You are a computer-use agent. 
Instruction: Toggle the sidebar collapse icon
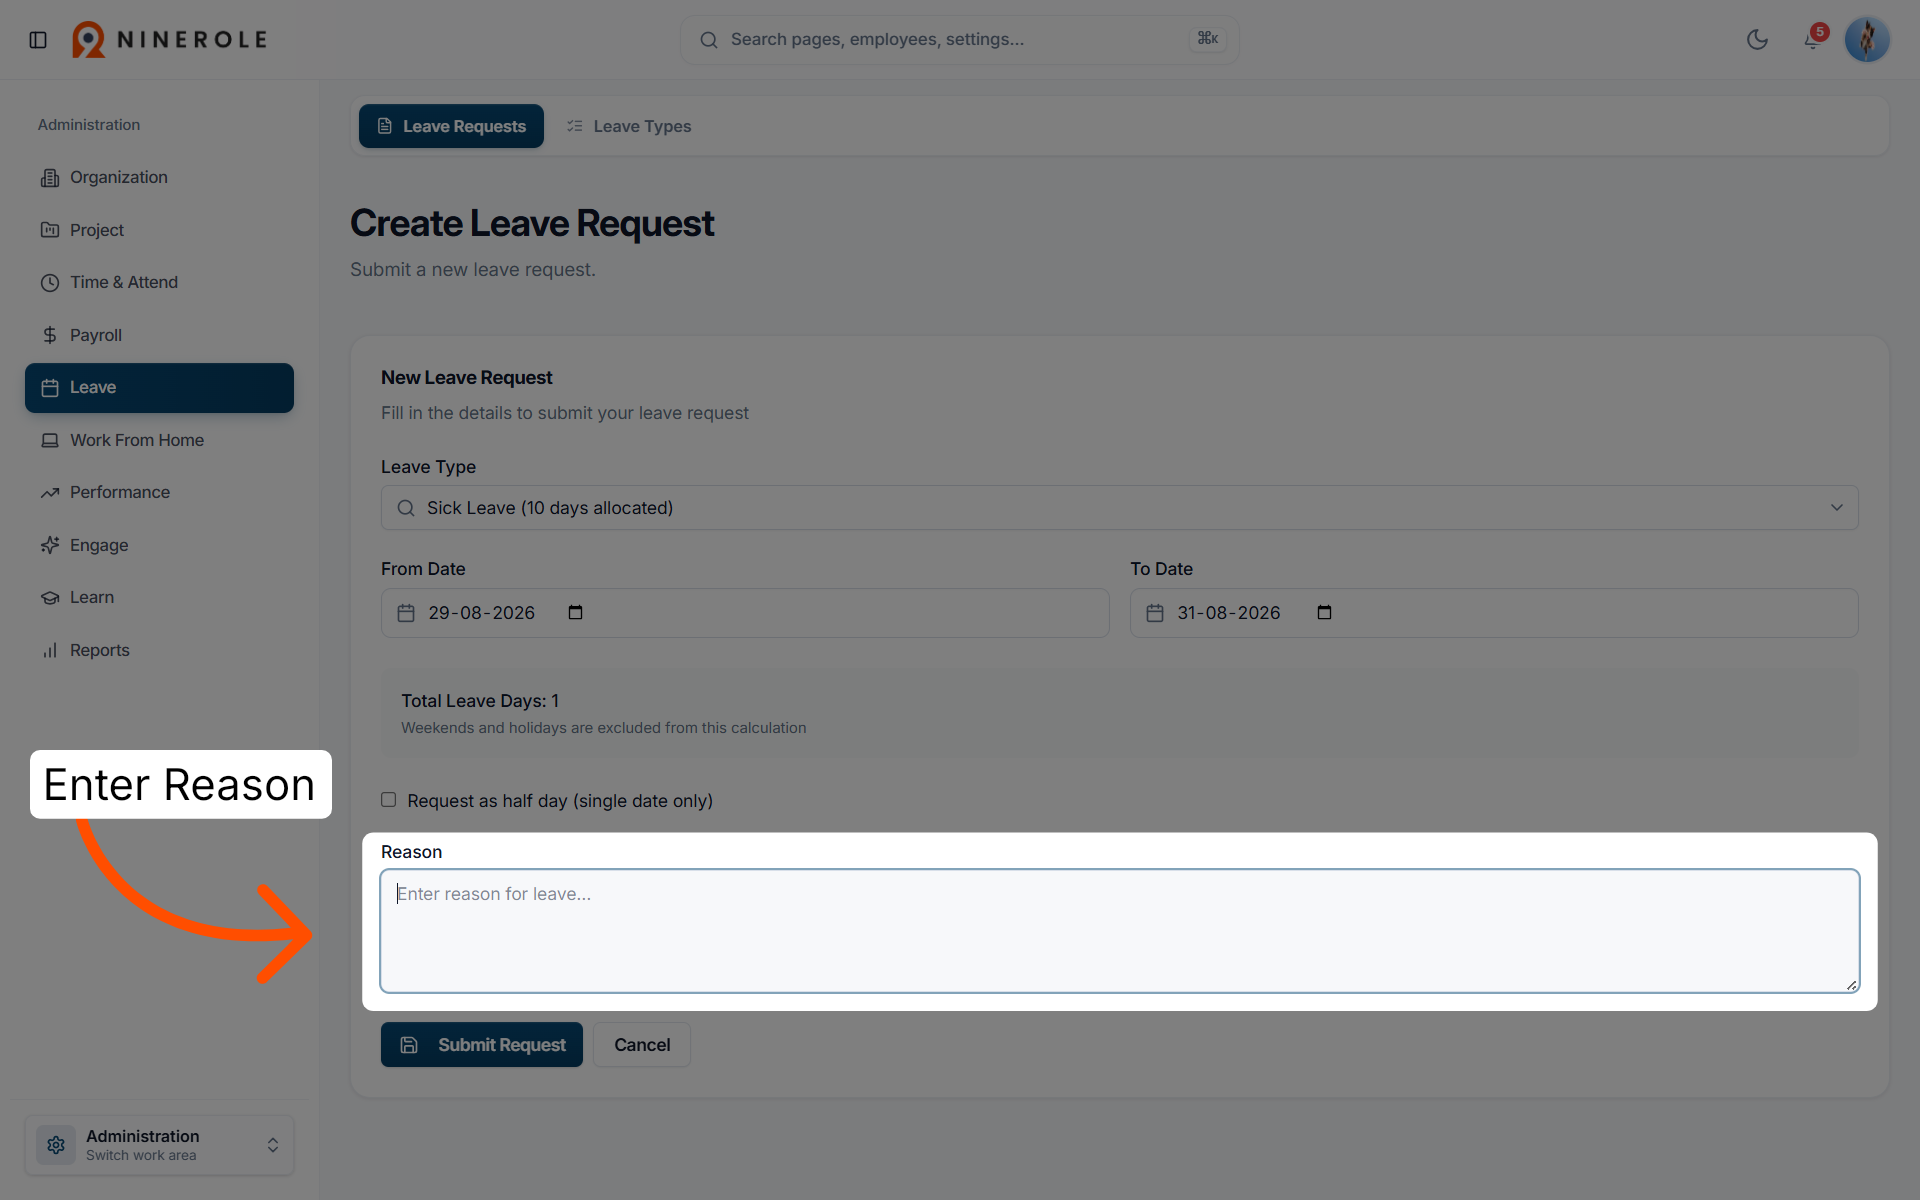click(x=38, y=40)
